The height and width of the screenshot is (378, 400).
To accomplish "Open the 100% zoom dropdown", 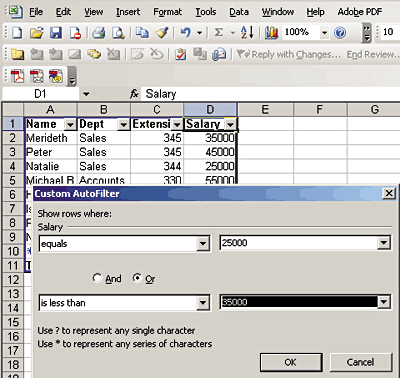I will [x=324, y=33].
